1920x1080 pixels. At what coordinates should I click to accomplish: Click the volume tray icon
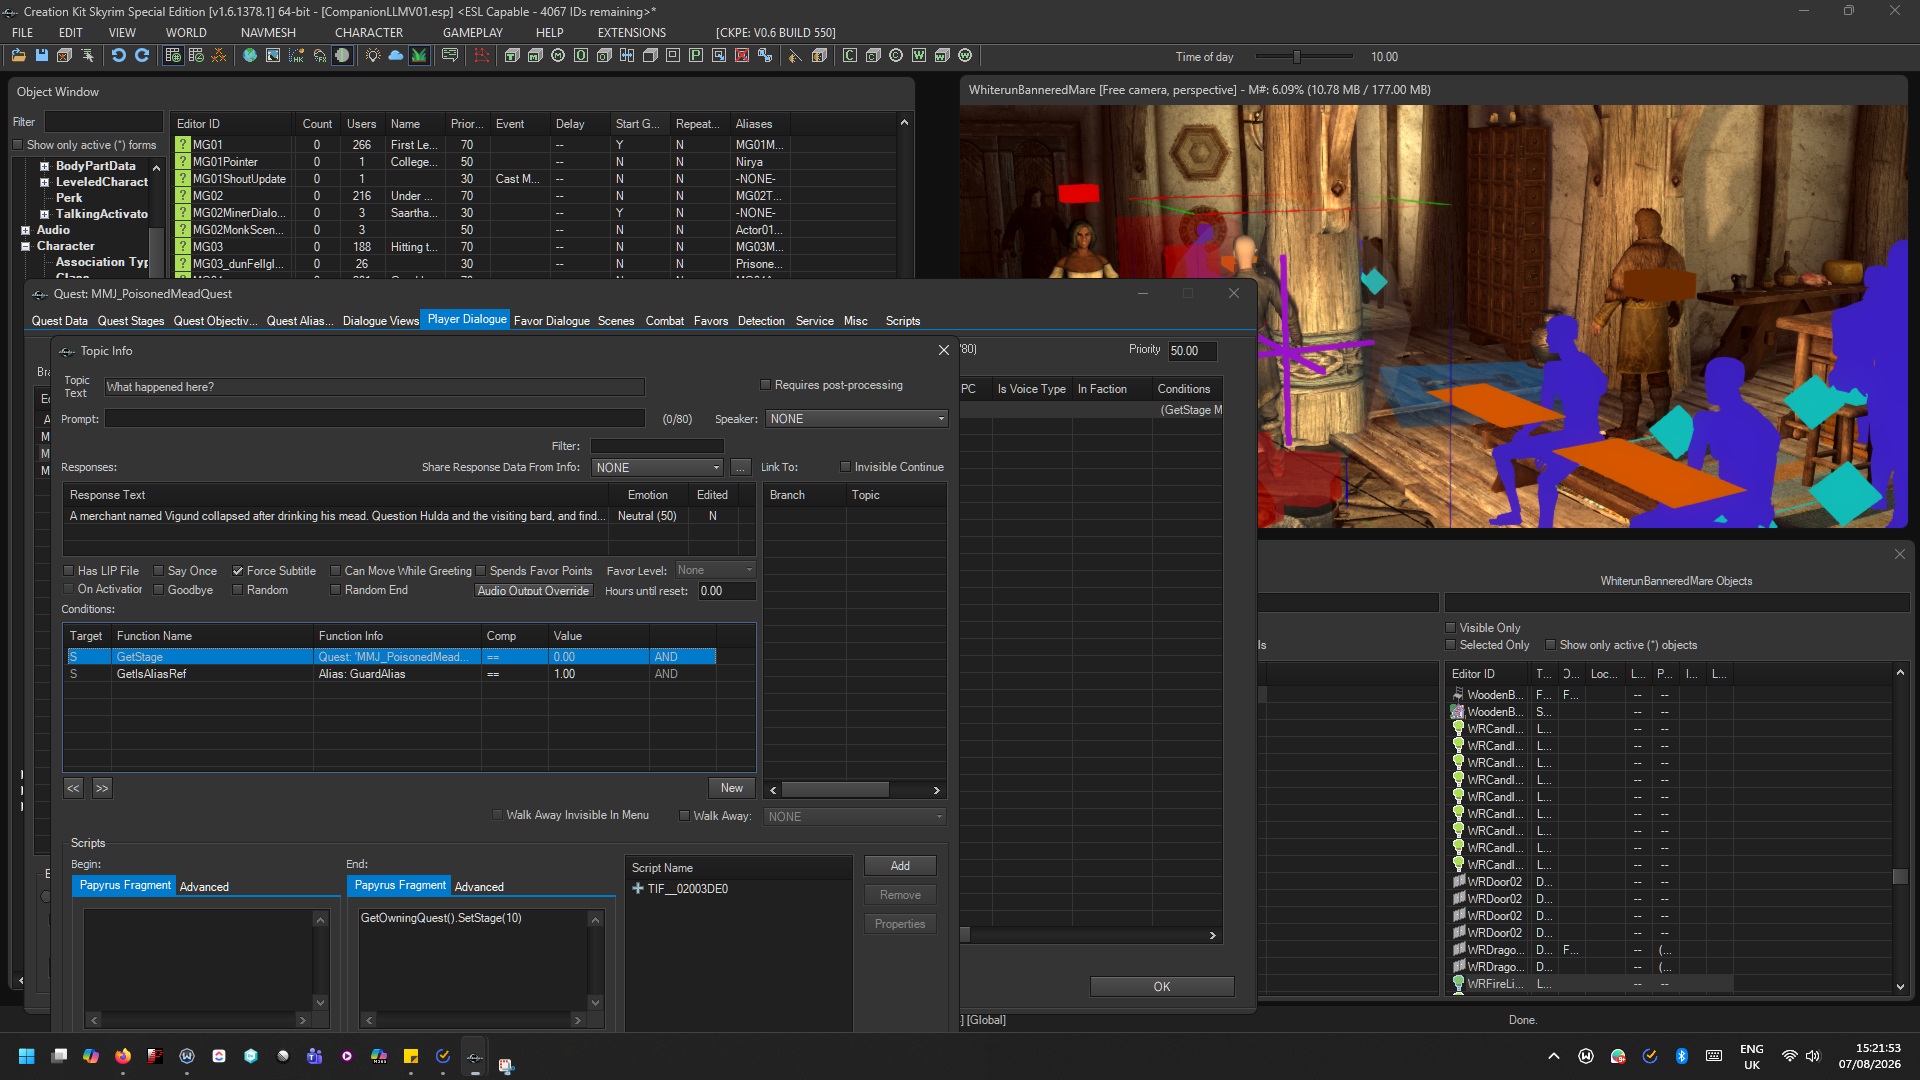[x=1813, y=1056]
